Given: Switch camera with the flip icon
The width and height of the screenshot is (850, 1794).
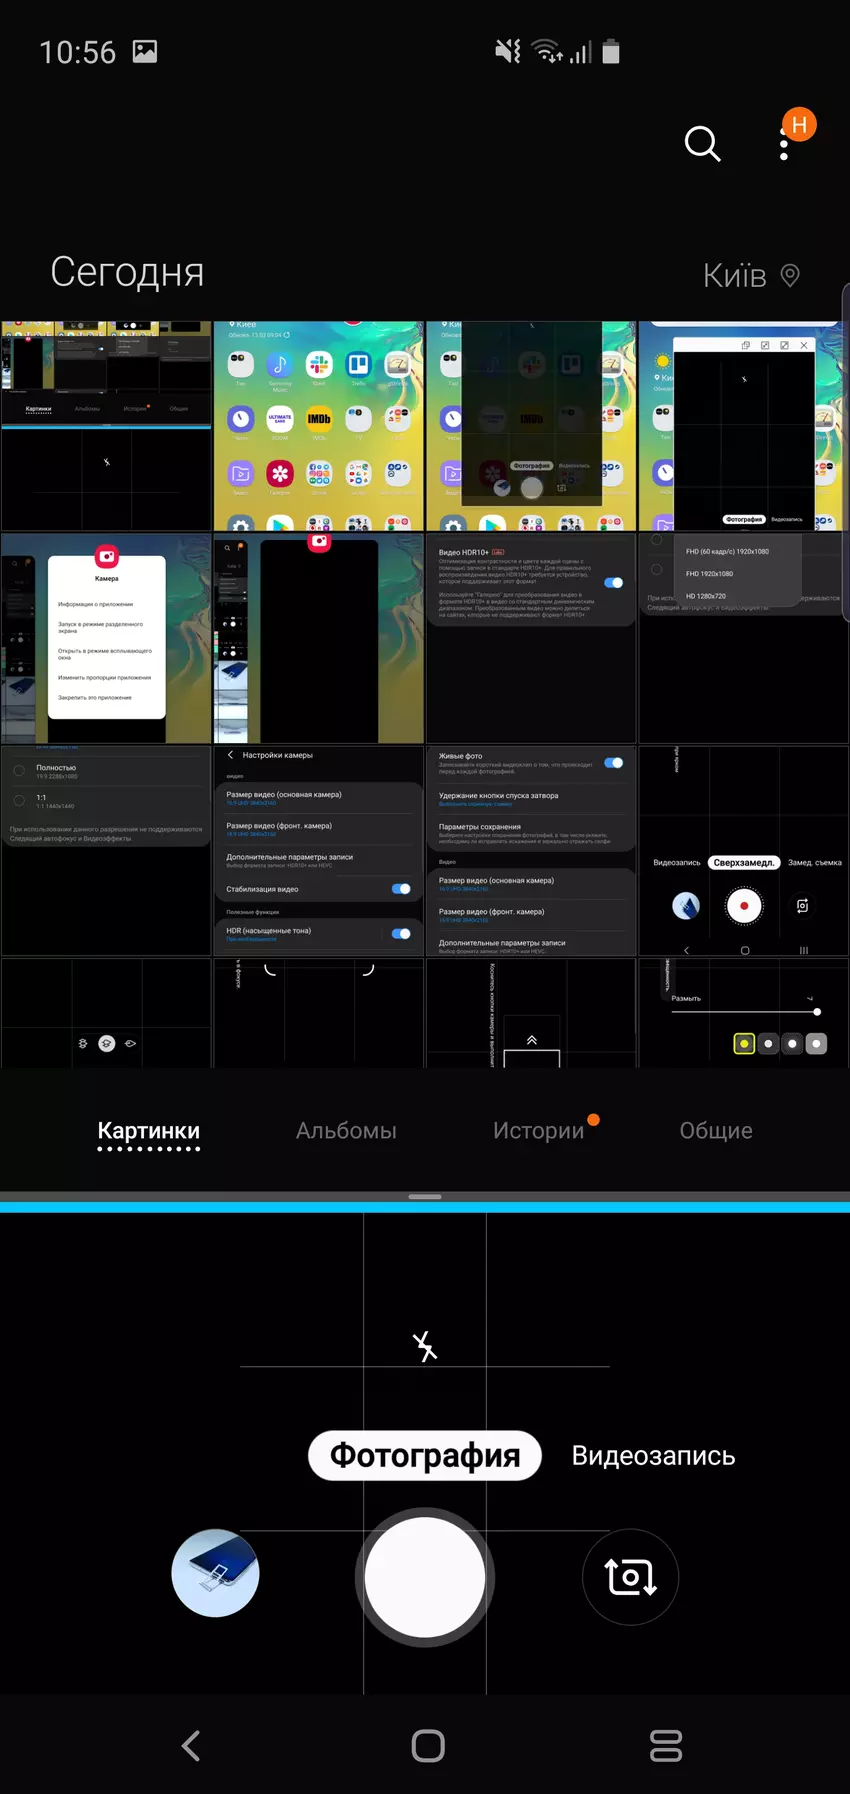Looking at the screenshot, I should coord(630,1577).
